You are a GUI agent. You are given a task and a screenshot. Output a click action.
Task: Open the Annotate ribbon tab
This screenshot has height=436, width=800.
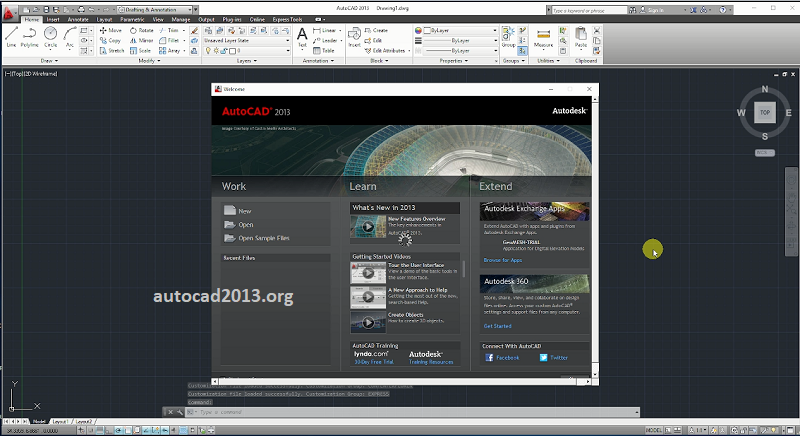[78, 19]
